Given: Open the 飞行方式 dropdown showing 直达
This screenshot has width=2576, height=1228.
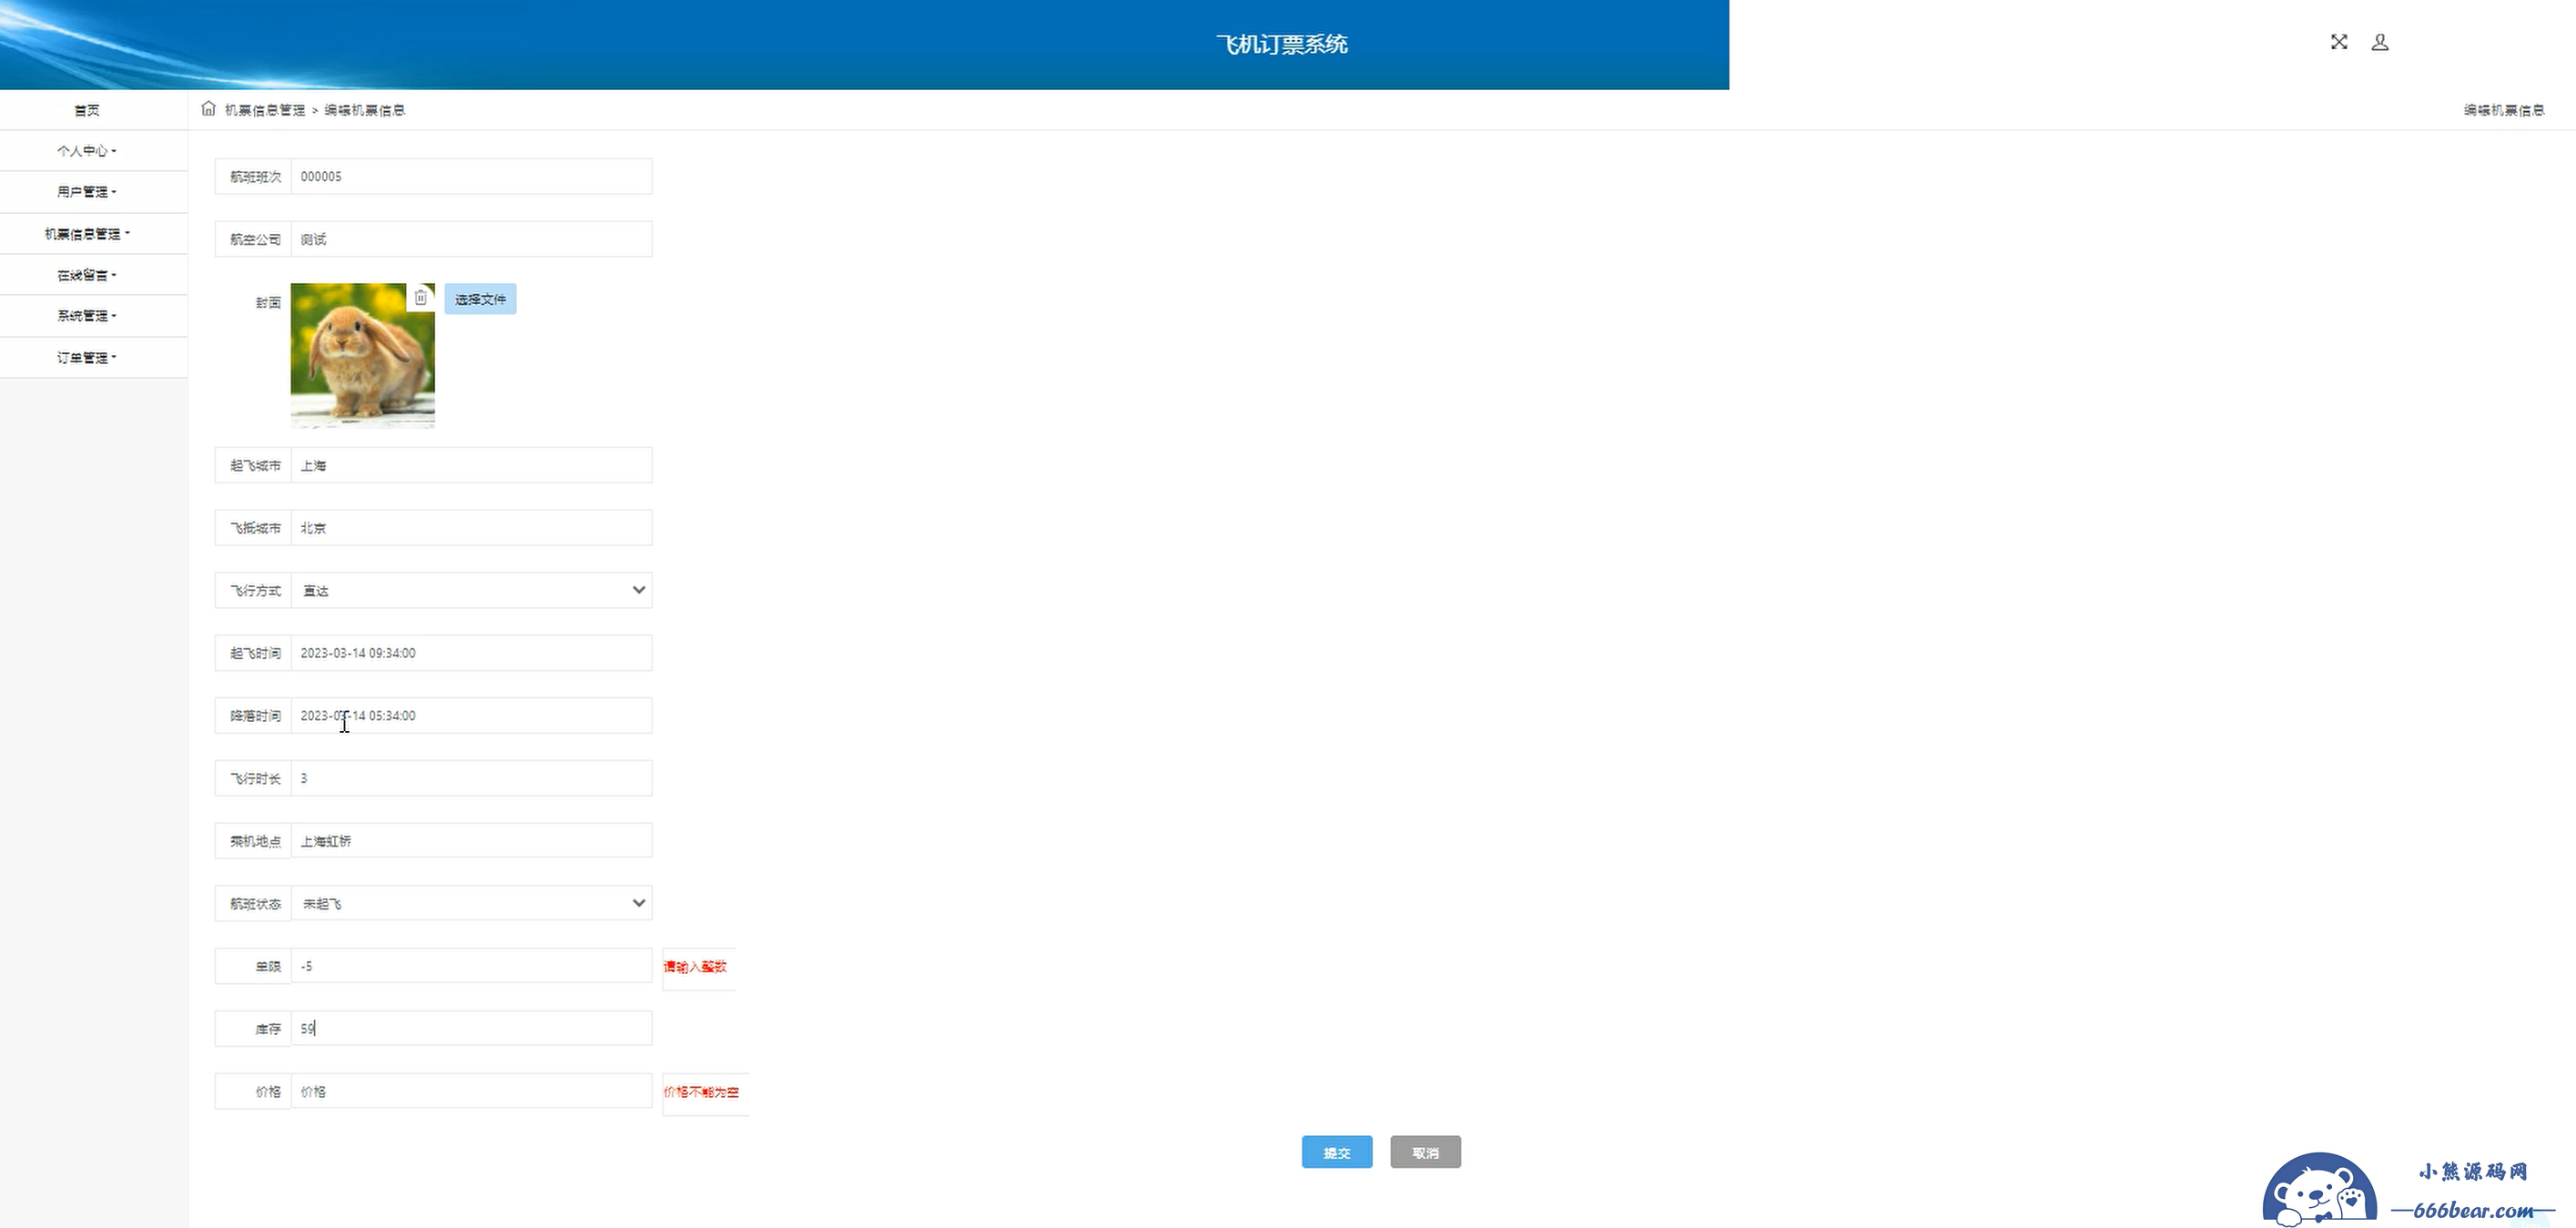Looking at the screenshot, I should [472, 591].
